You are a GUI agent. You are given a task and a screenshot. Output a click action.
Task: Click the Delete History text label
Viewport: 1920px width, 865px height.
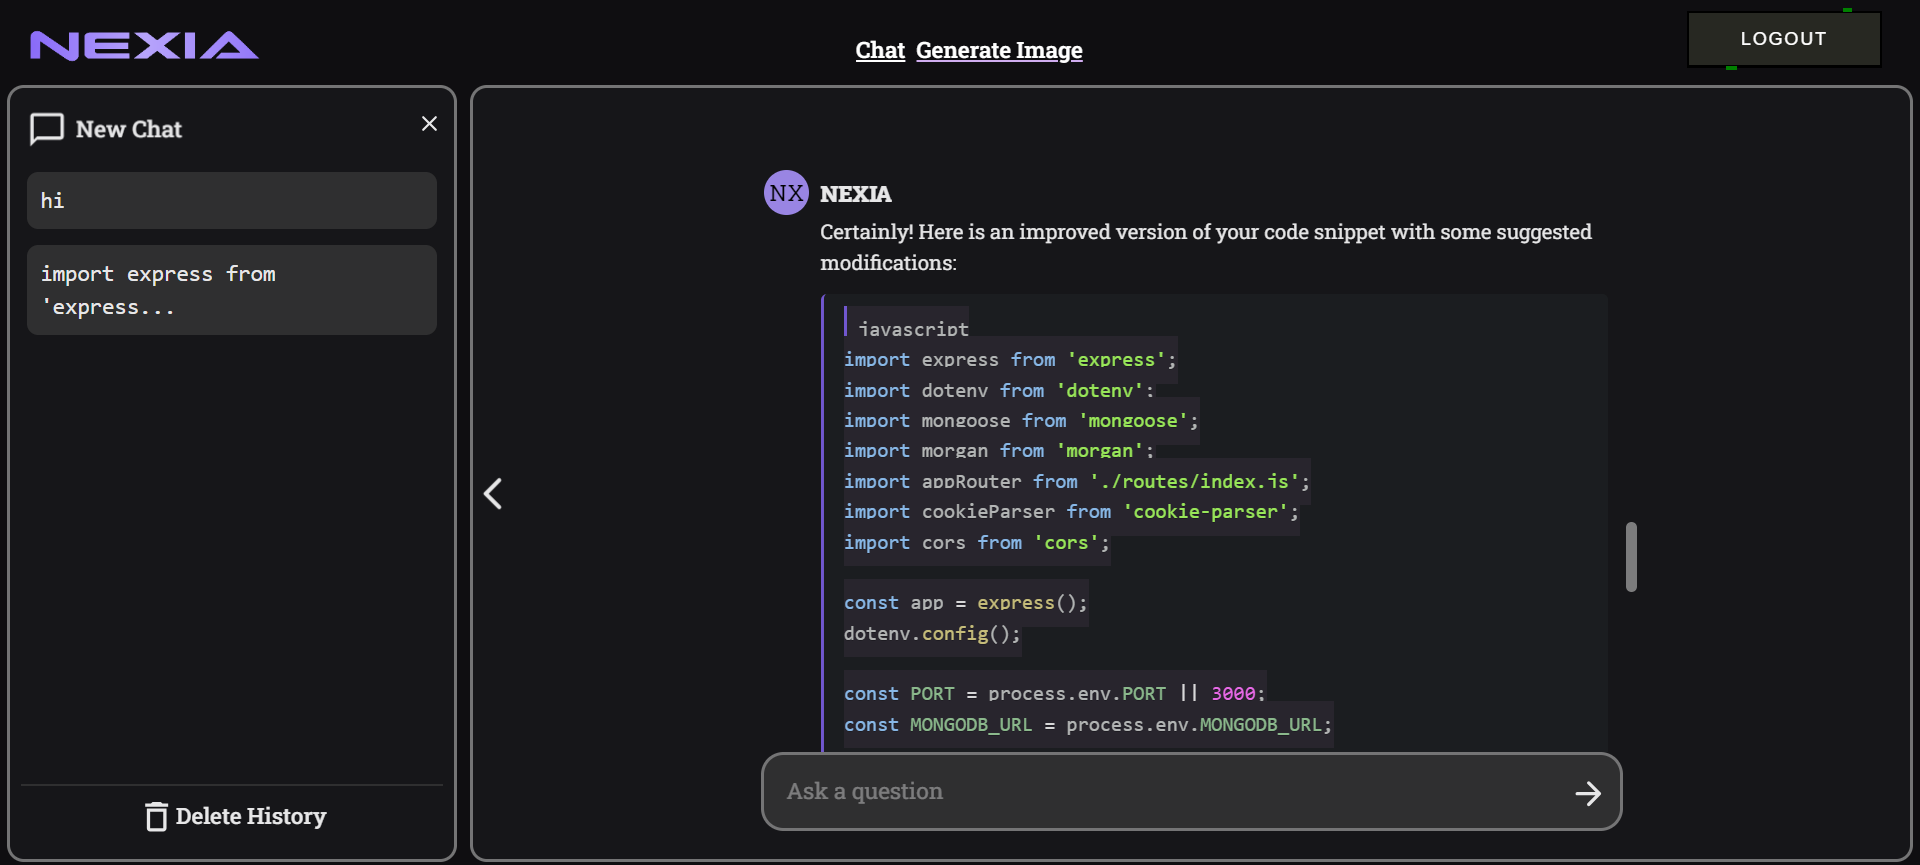click(251, 817)
